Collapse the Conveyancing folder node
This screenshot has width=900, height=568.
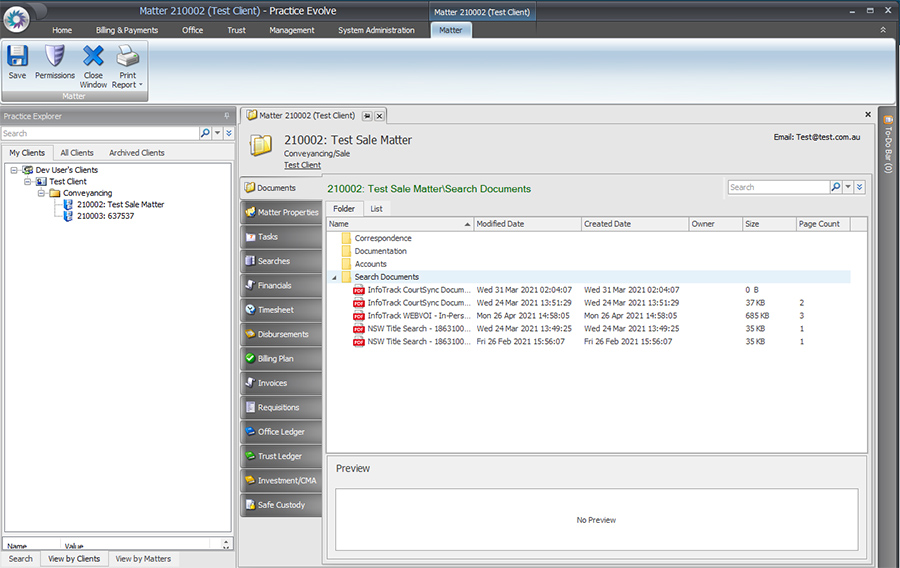41,193
